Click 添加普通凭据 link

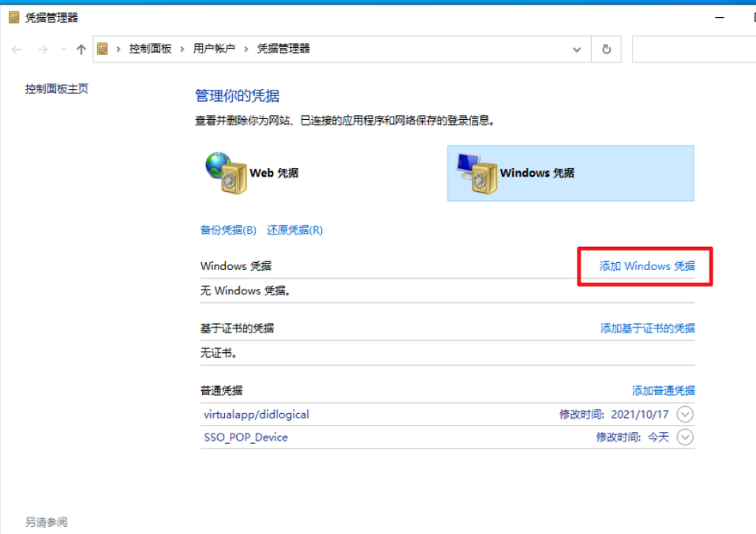click(663, 390)
